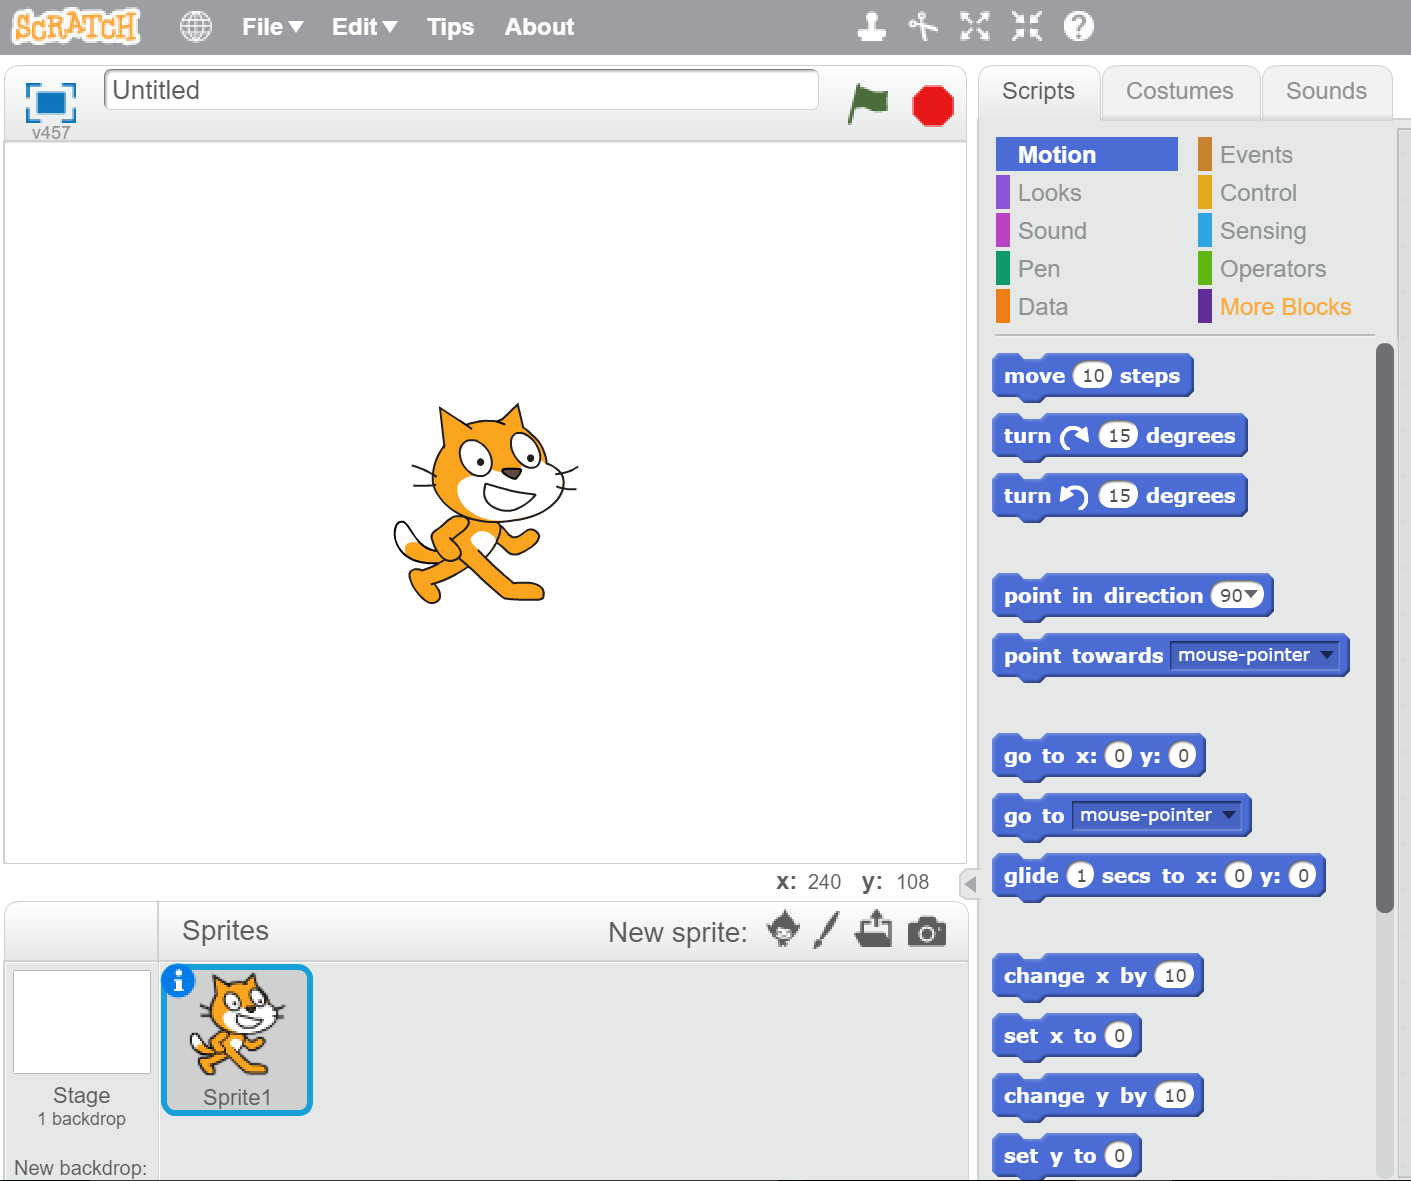Screen dimensions: 1411x1181
Task: Click the set y to value
Action: pos(1119,1155)
